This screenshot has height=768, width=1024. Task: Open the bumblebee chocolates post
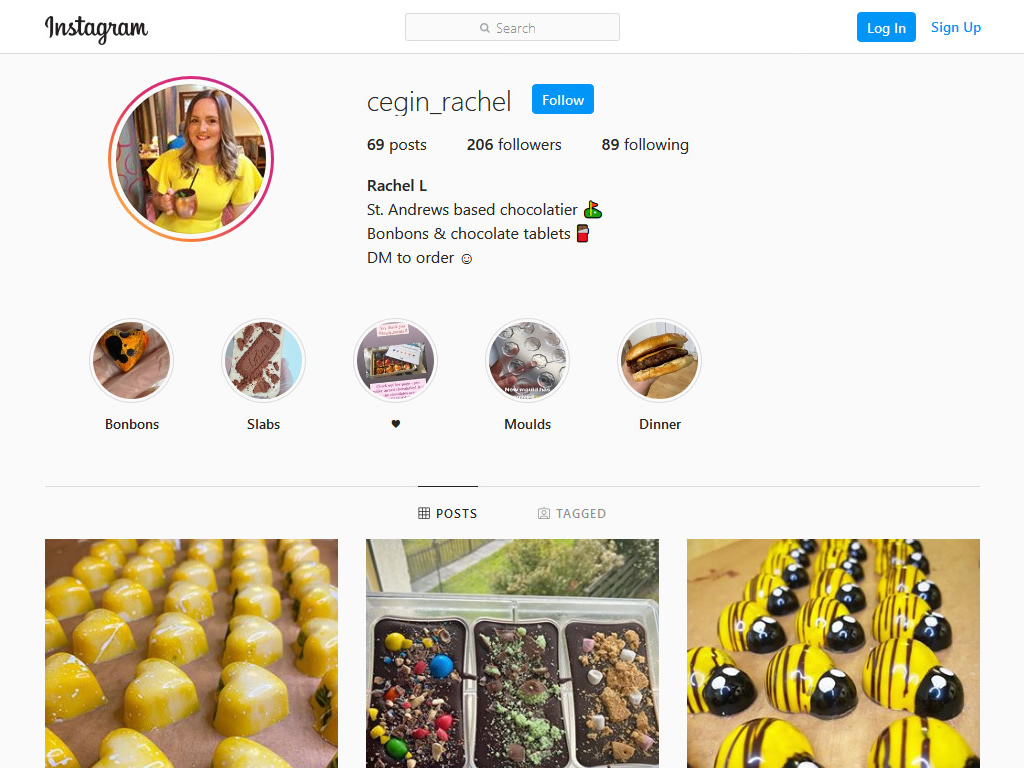[833, 653]
